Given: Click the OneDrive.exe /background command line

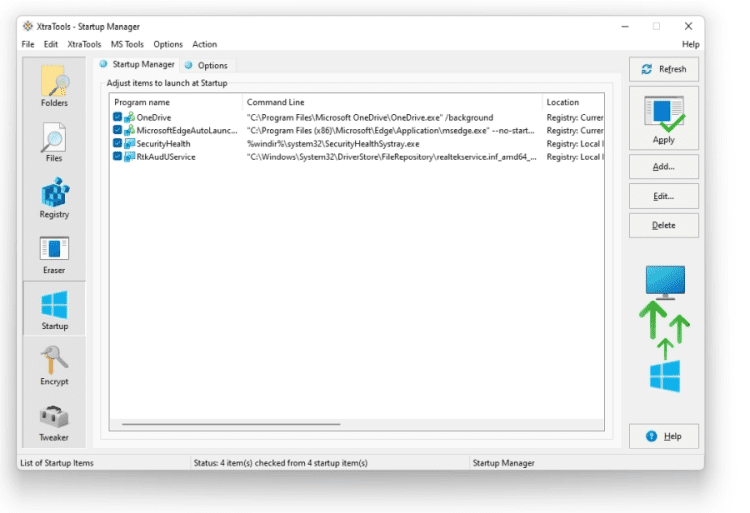Looking at the screenshot, I should [370, 117].
